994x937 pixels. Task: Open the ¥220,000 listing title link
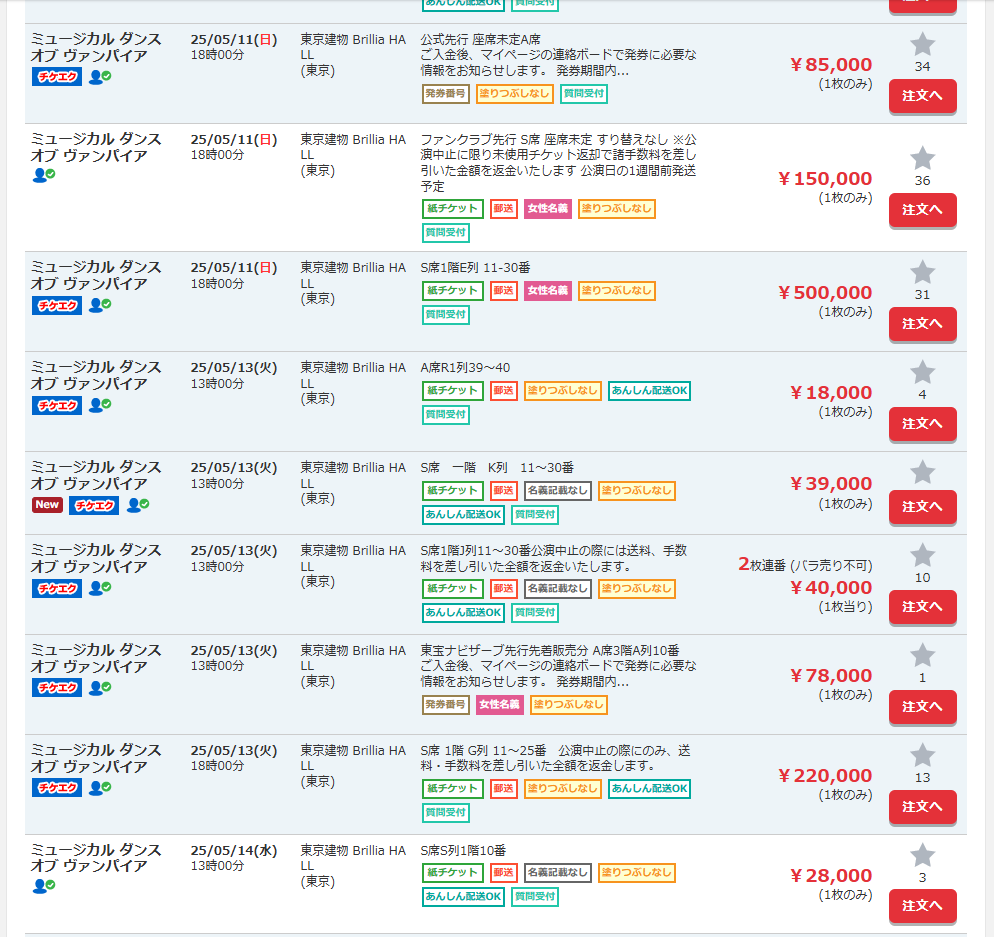(96, 758)
